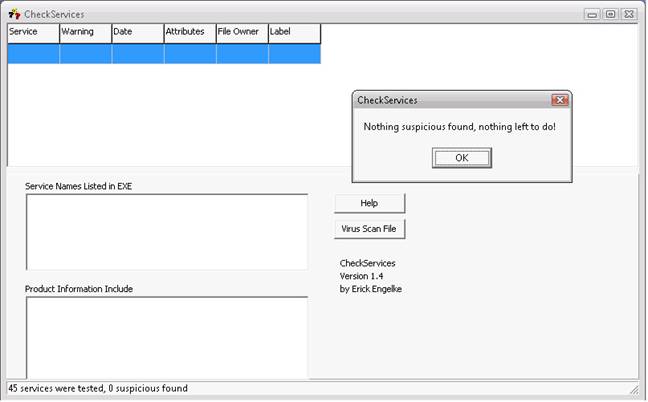Click the Virus Scan File button
This screenshot has height=402, width=648.
[369, 229]
